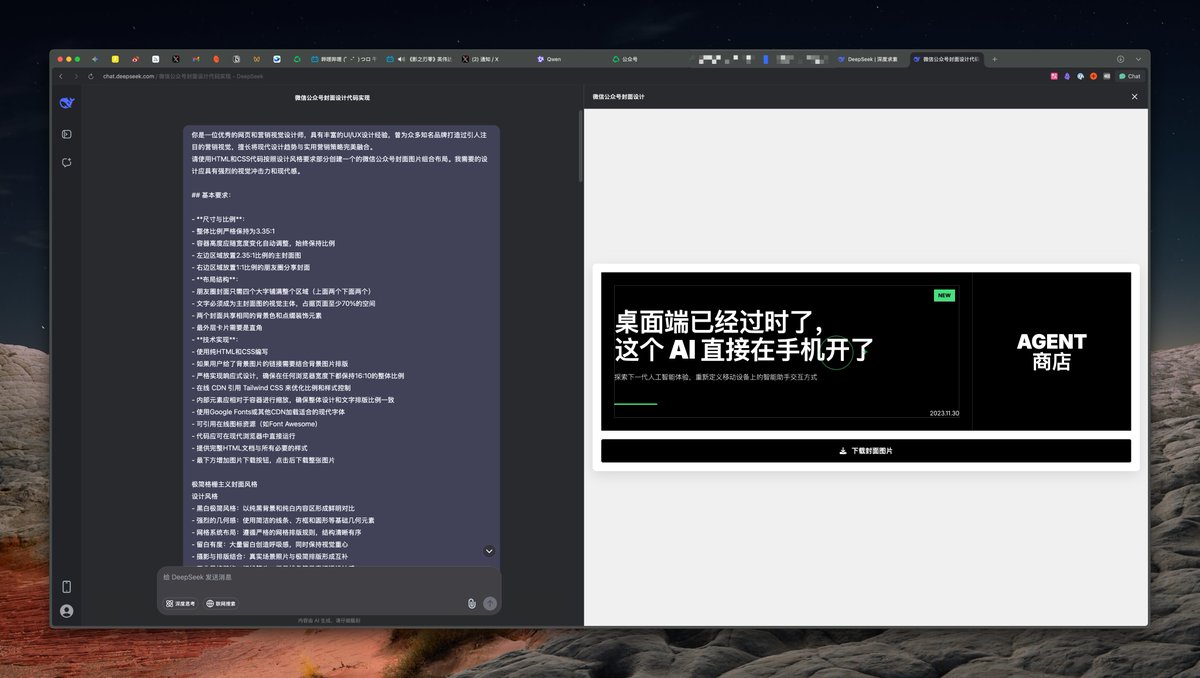The image size is (1200, 678).
Task: Click the green progress line on cover
Action: 636,404
